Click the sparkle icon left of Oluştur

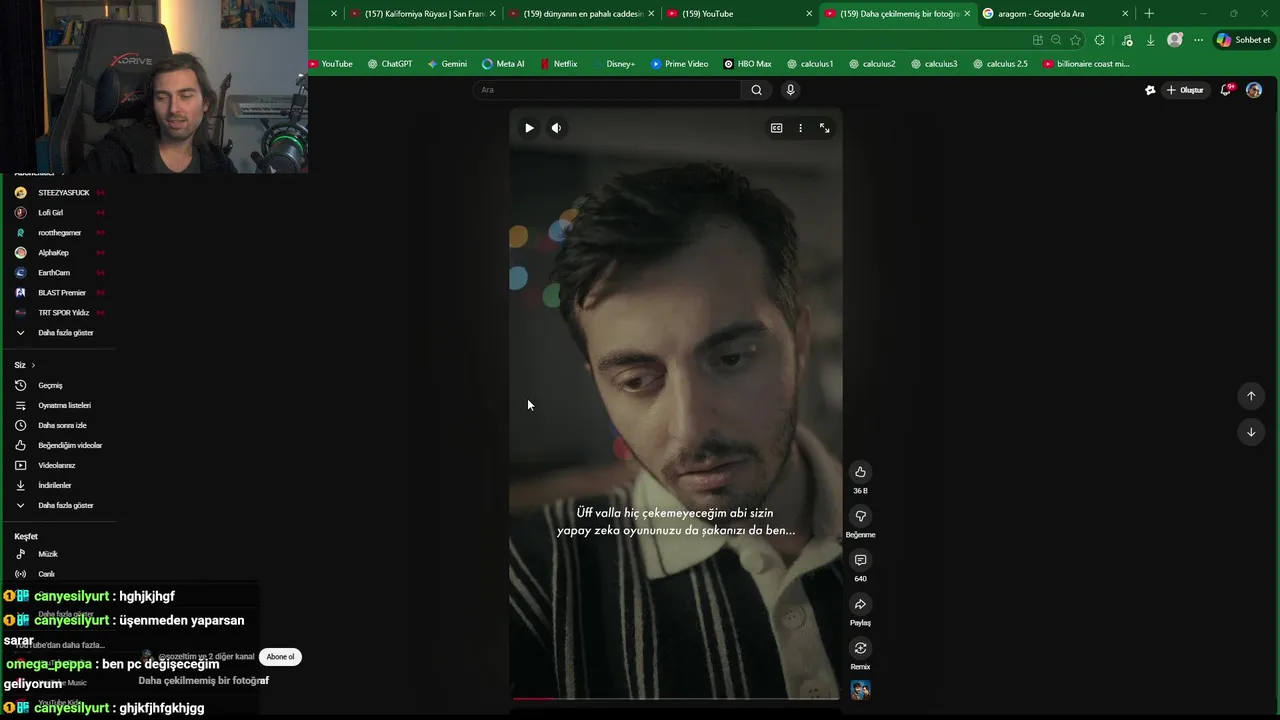coord(1150,90)
